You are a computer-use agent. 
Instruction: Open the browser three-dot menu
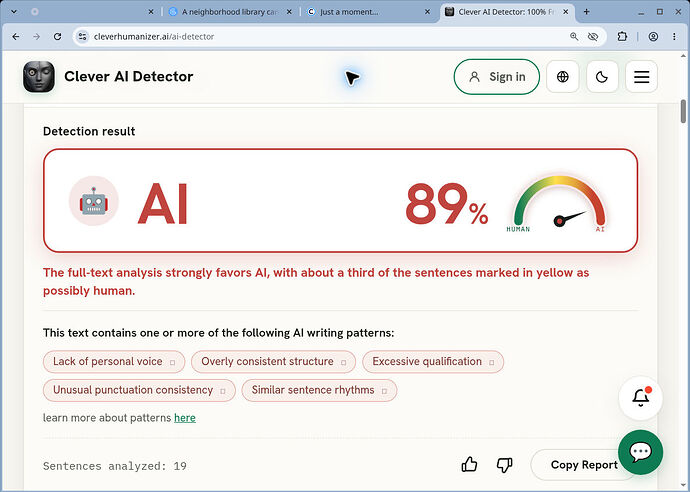pos(674,37)
